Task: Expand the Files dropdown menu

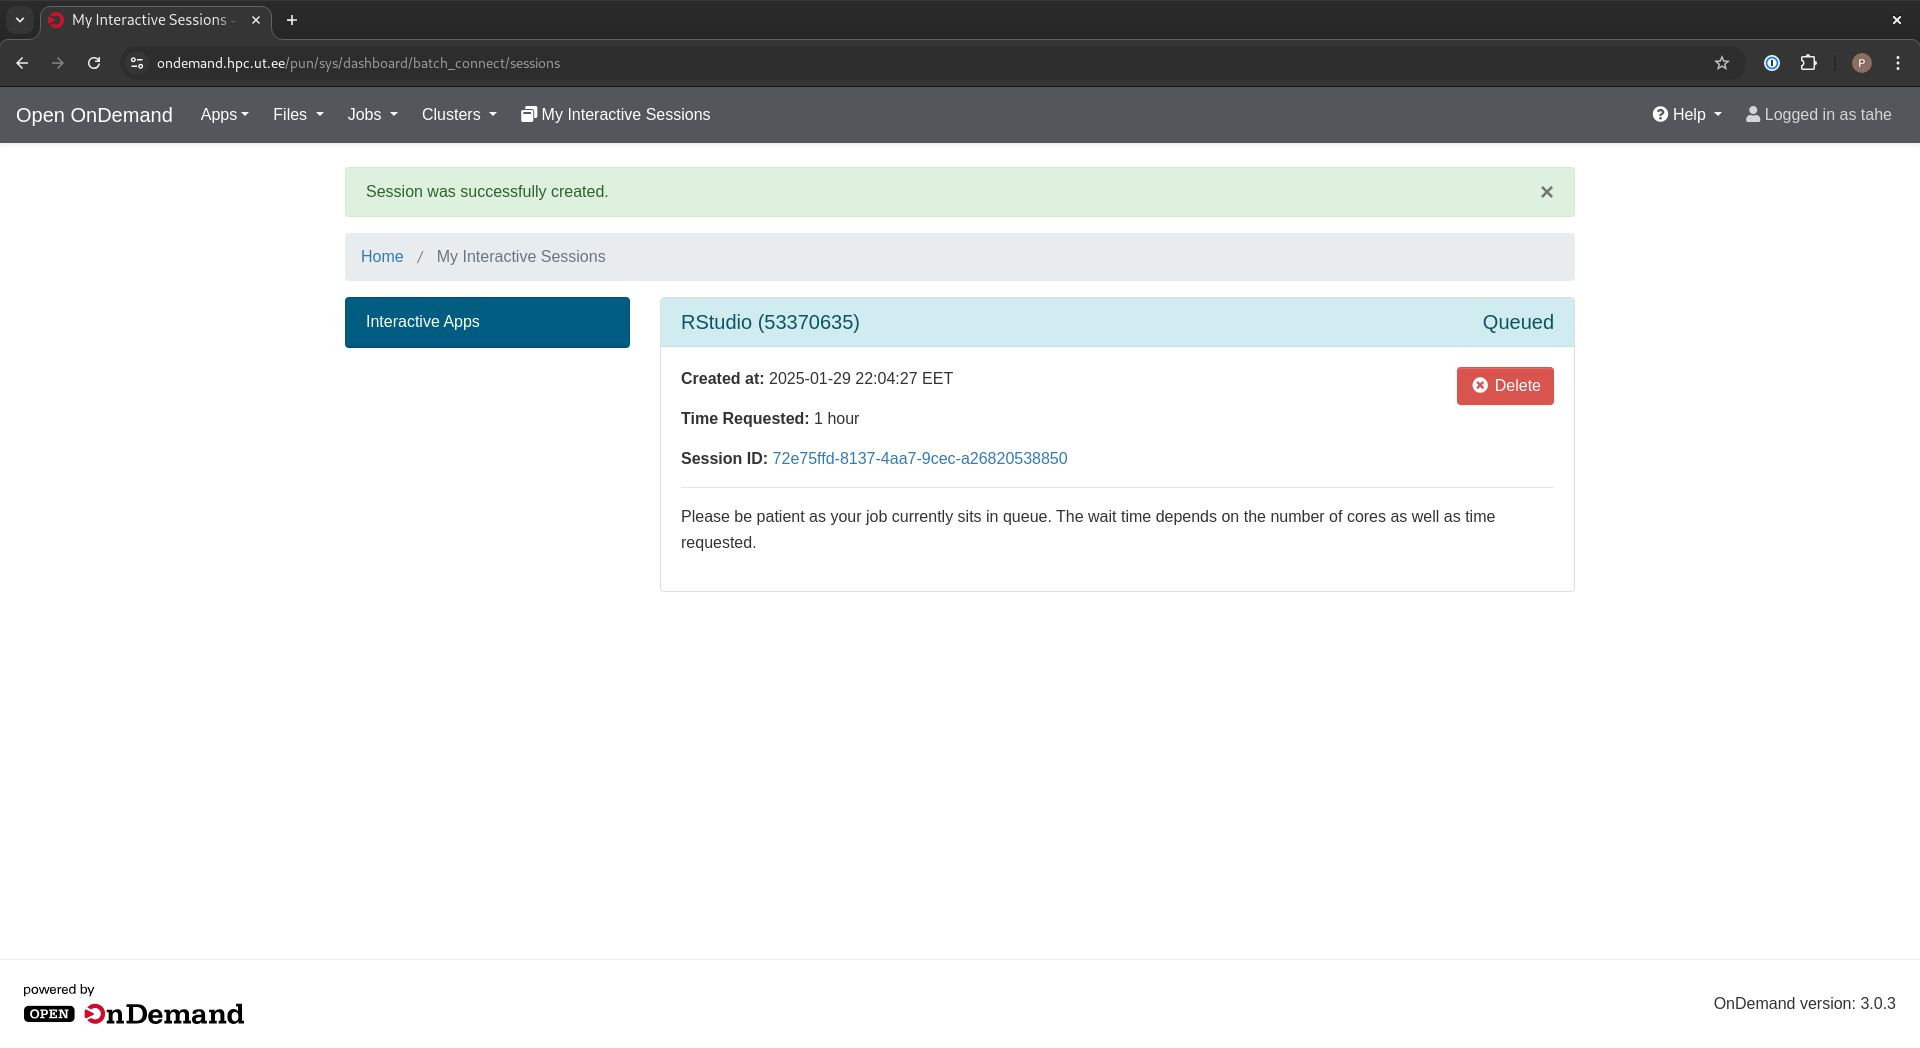Action: (x=298, y=115)
